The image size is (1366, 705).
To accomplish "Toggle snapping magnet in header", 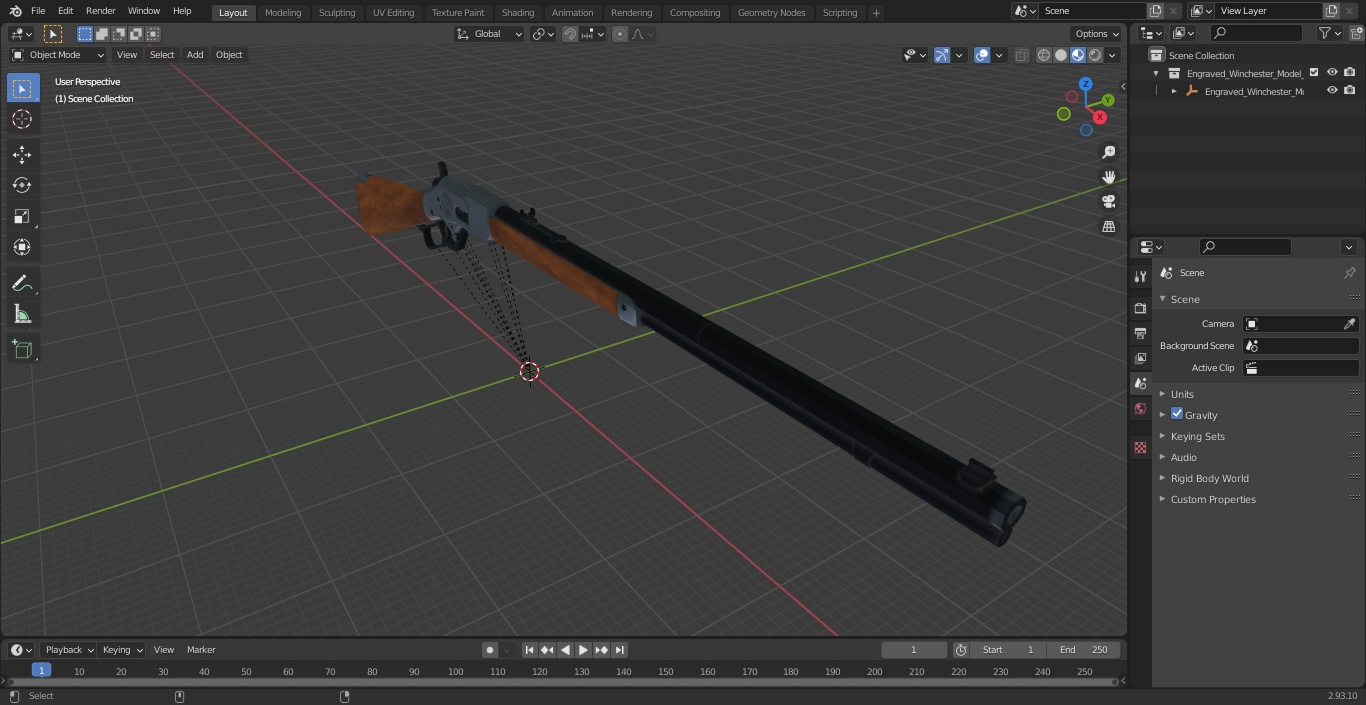I will 570,34.
